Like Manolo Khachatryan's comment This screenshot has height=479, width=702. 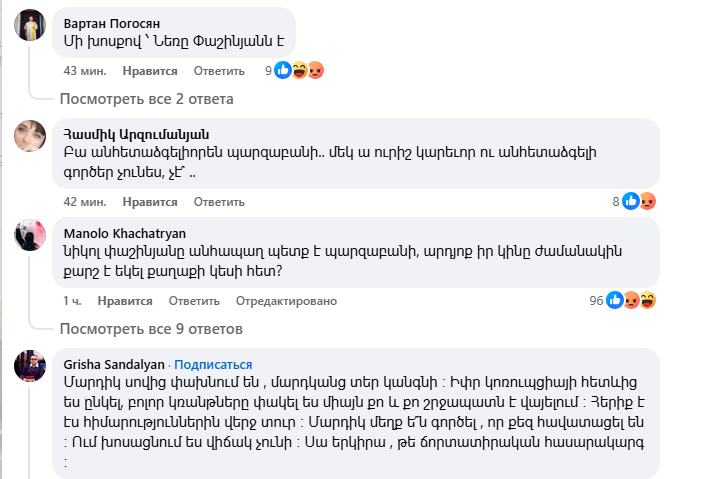124,301
